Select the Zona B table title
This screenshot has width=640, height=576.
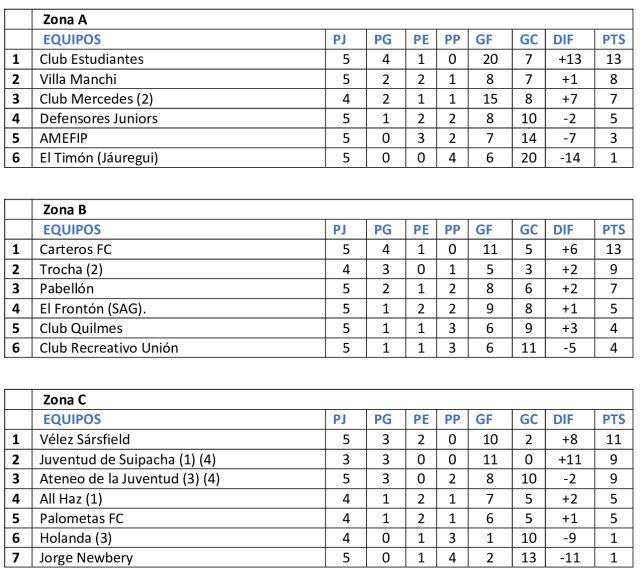pyautogui.click(x=65, y=210)
